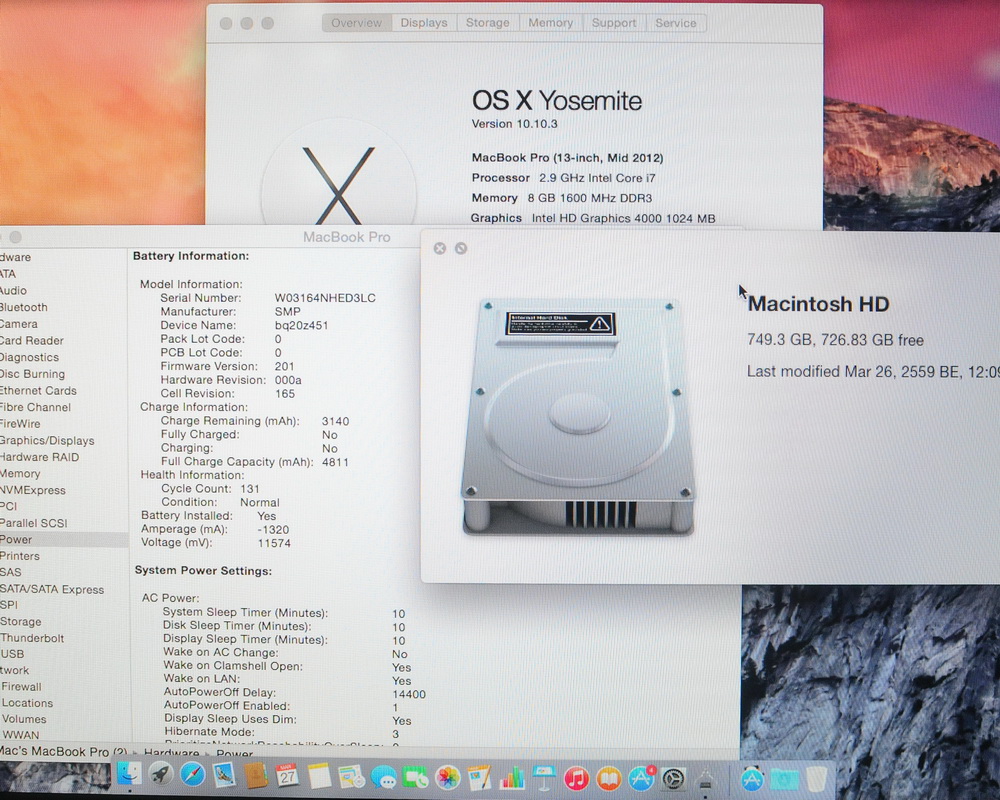Open Maps icon in the dock
This screenshot has height=800, width=1000.
[351, 777]
